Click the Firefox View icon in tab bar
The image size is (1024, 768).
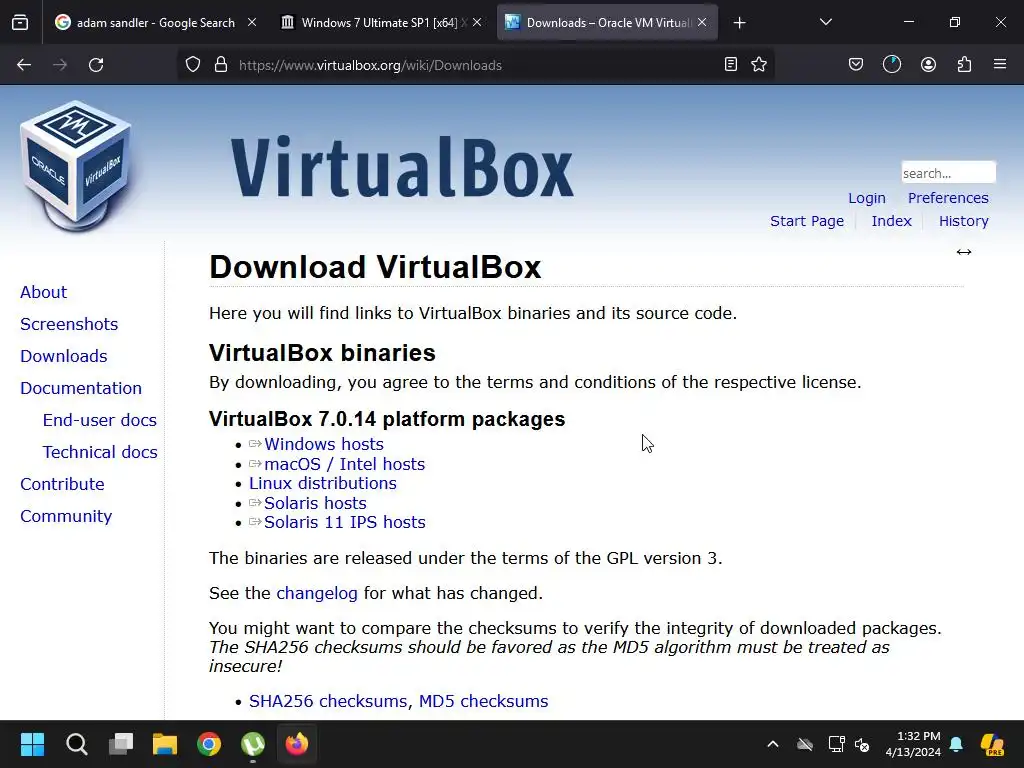point(20,23)
